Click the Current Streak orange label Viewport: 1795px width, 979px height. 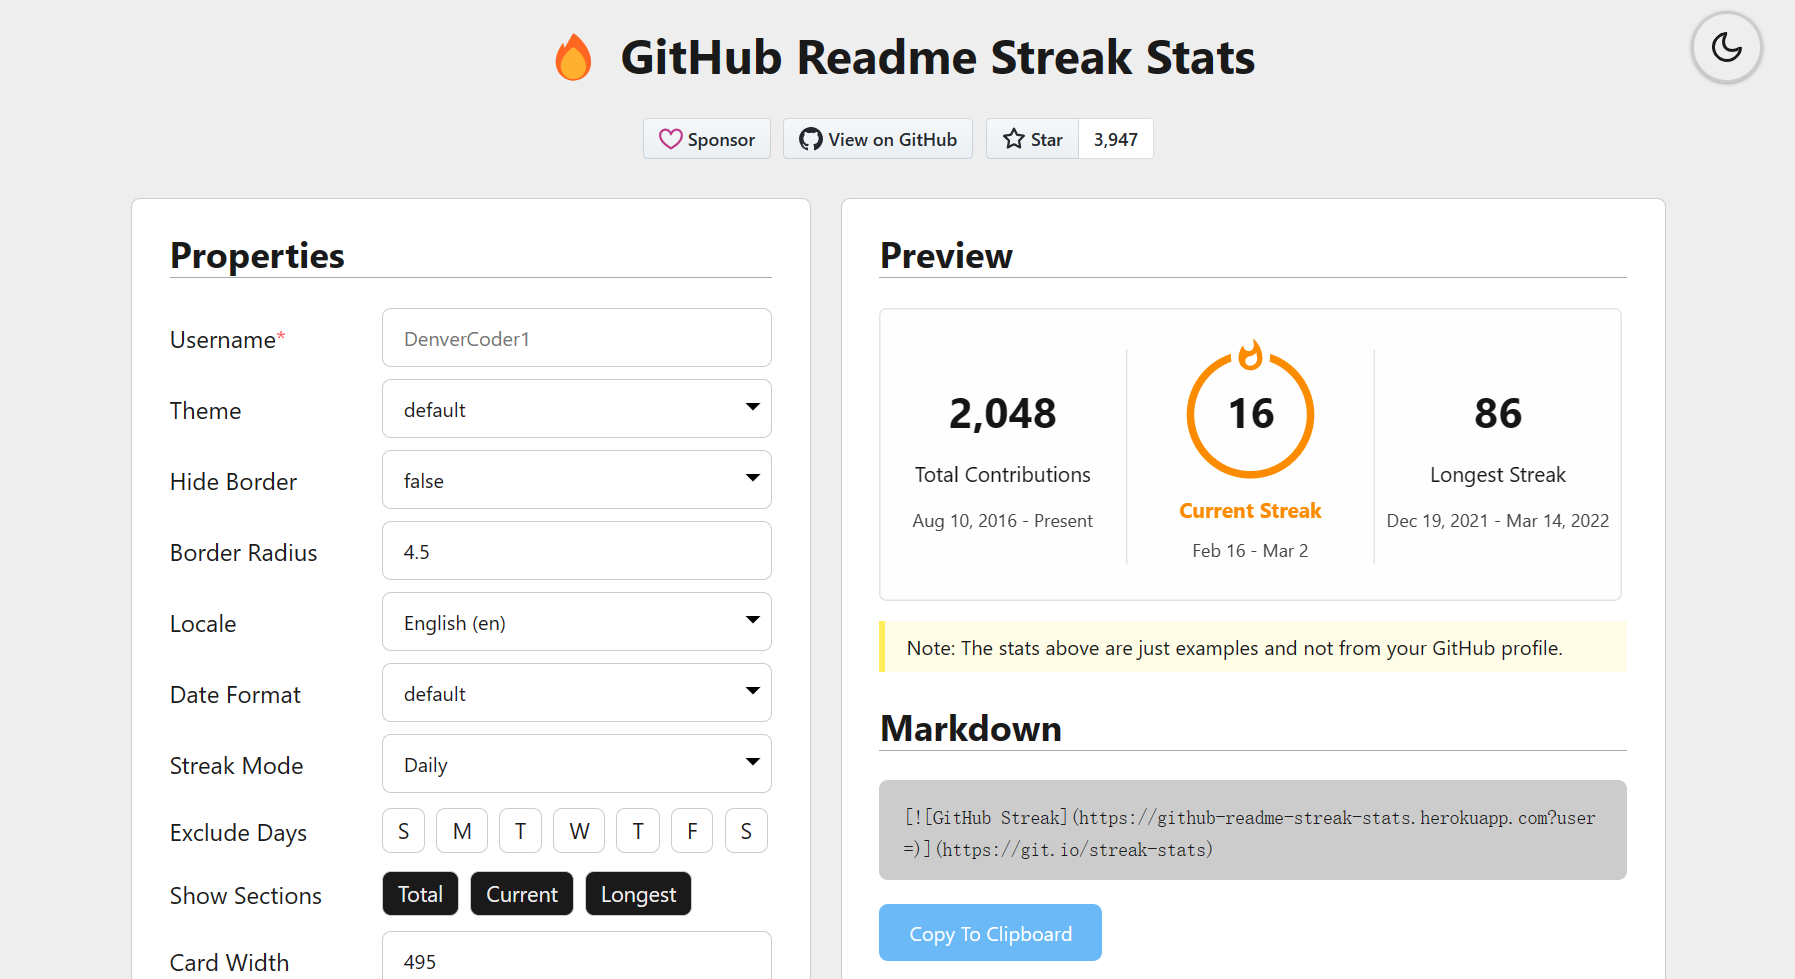[x=1250, y=511]
